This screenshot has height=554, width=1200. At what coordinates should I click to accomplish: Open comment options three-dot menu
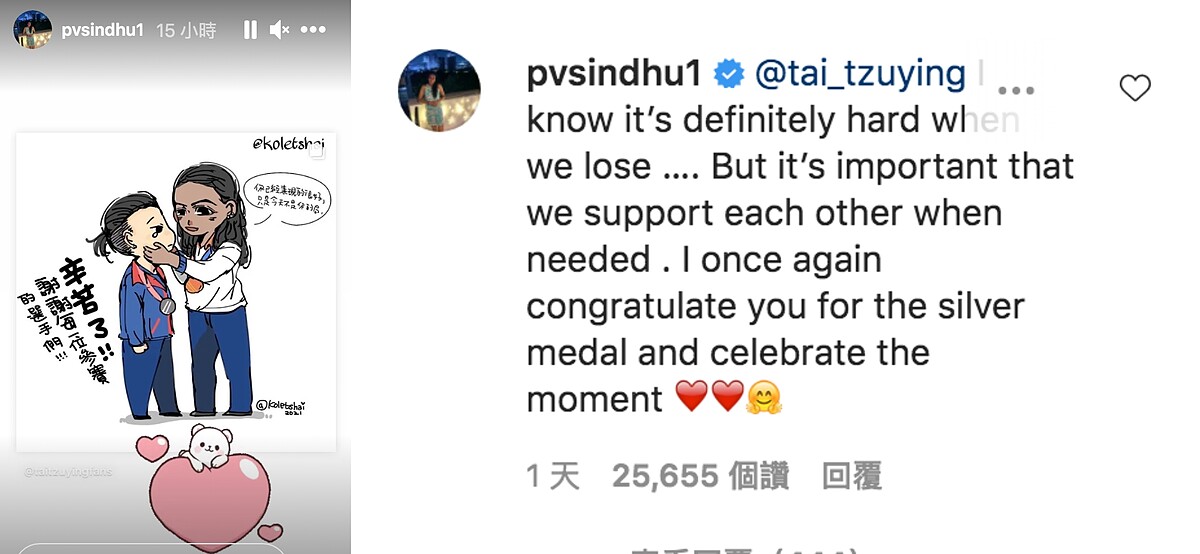coord(1016,90)
